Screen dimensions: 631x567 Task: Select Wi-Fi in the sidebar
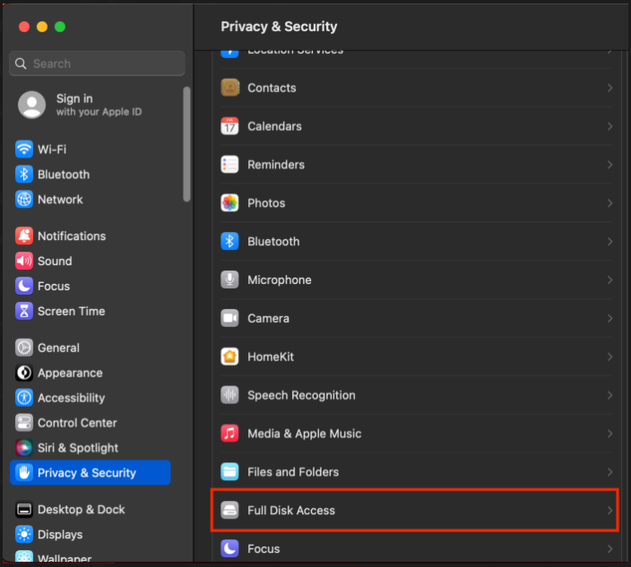[51, 149]
